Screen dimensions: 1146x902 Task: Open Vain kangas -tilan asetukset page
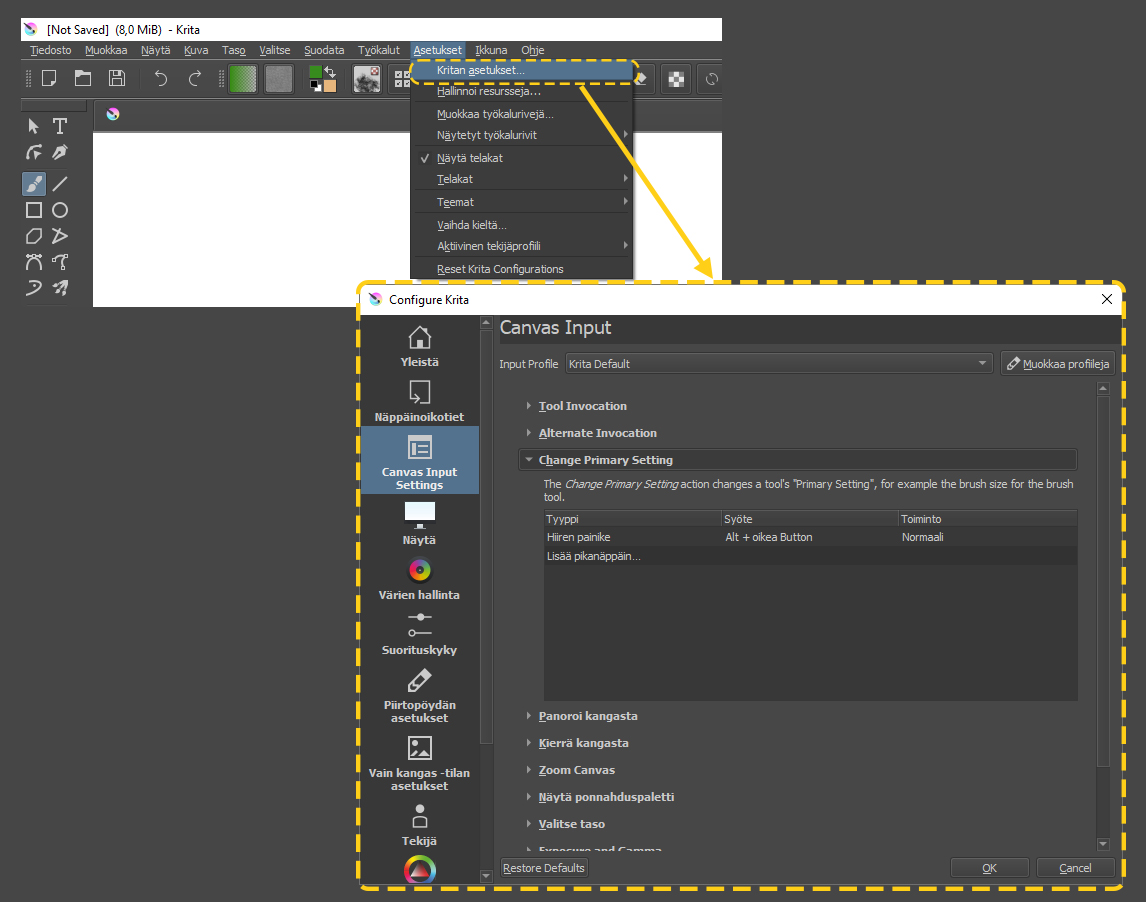[x=420, y=762]
